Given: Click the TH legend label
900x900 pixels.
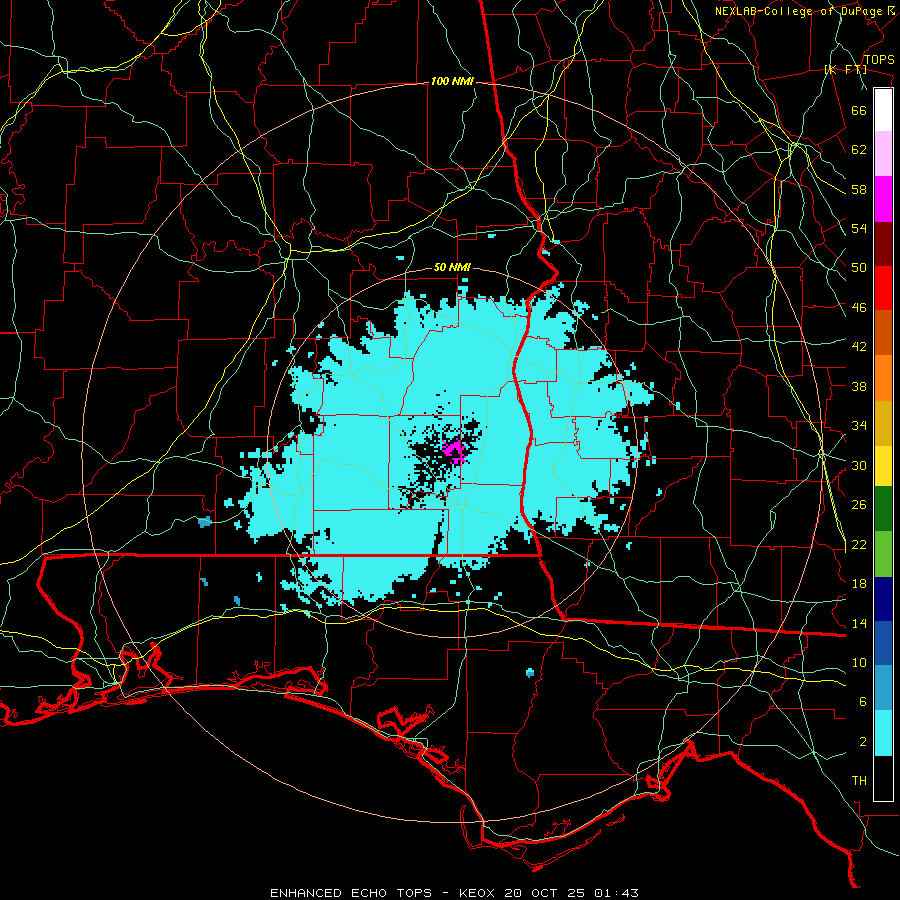Looking at the screenshot, I should click(x=859, y=781).
